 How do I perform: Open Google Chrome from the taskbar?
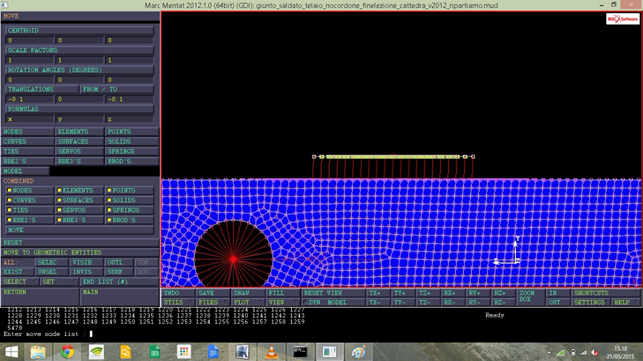coord(67,352)
